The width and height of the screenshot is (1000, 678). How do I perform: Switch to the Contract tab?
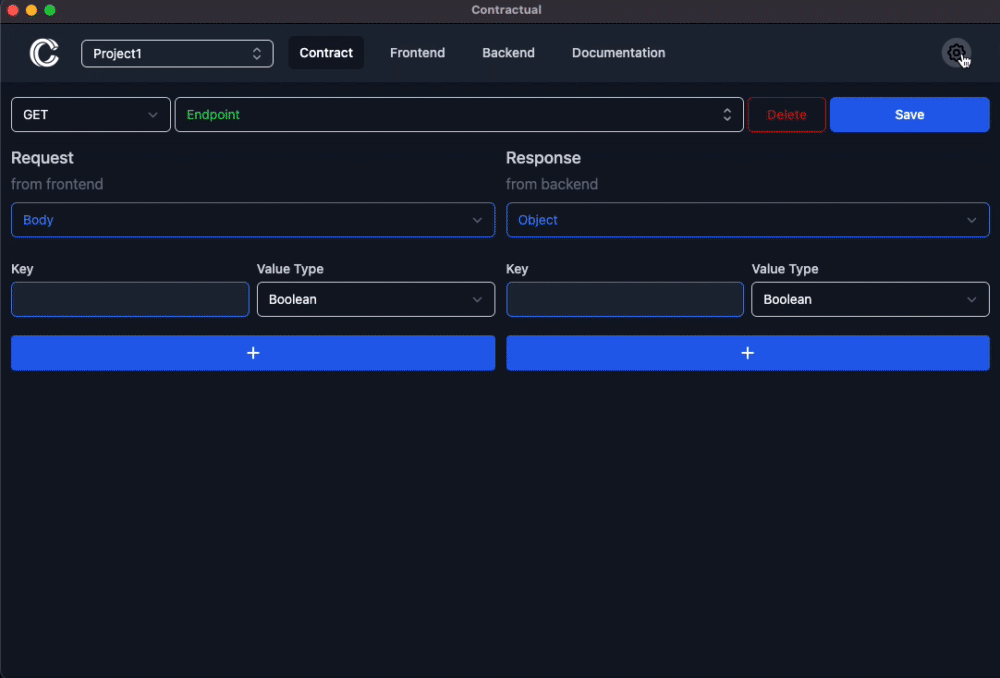click(x=326, y=53)
